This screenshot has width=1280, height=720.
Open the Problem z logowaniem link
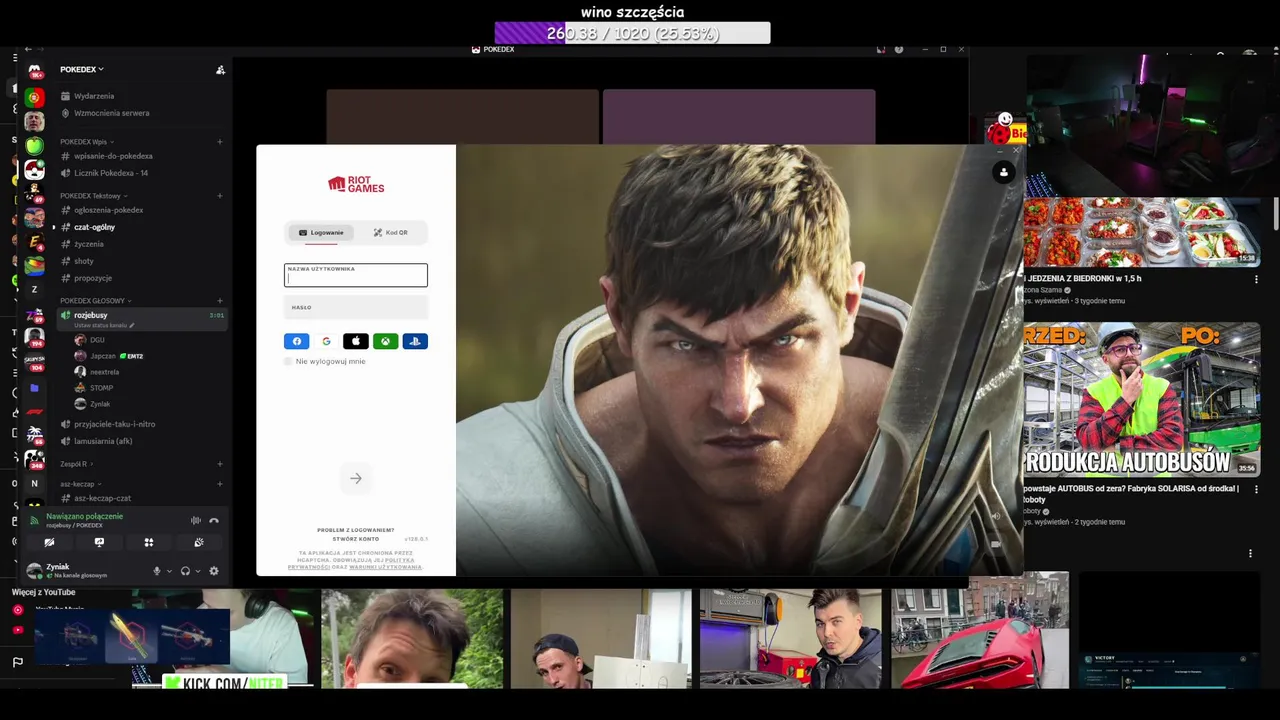click(356, 530)
